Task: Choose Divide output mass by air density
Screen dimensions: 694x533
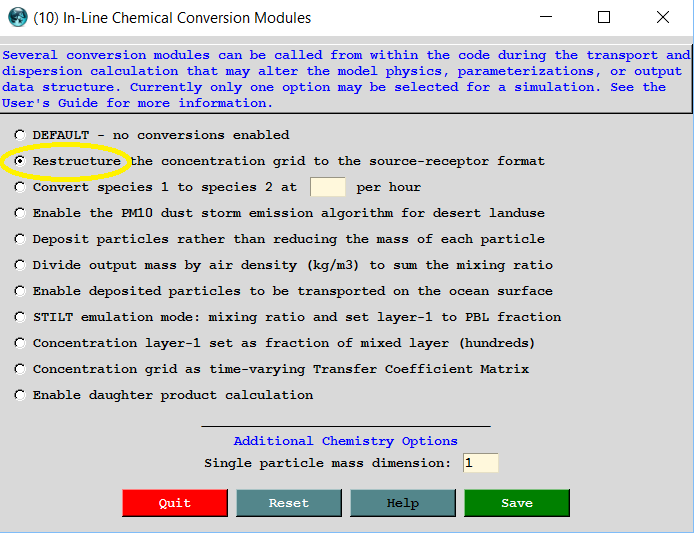Action: [x=20, y=265]
